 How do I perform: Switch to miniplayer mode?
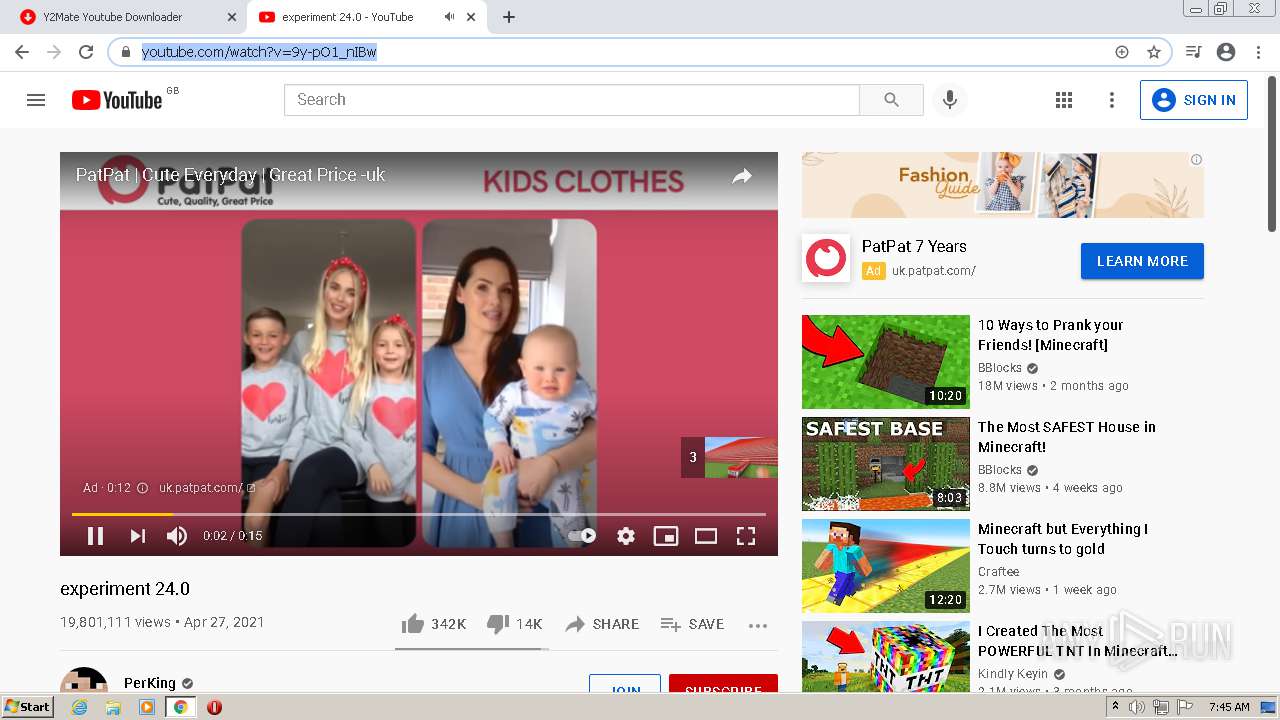665,536
